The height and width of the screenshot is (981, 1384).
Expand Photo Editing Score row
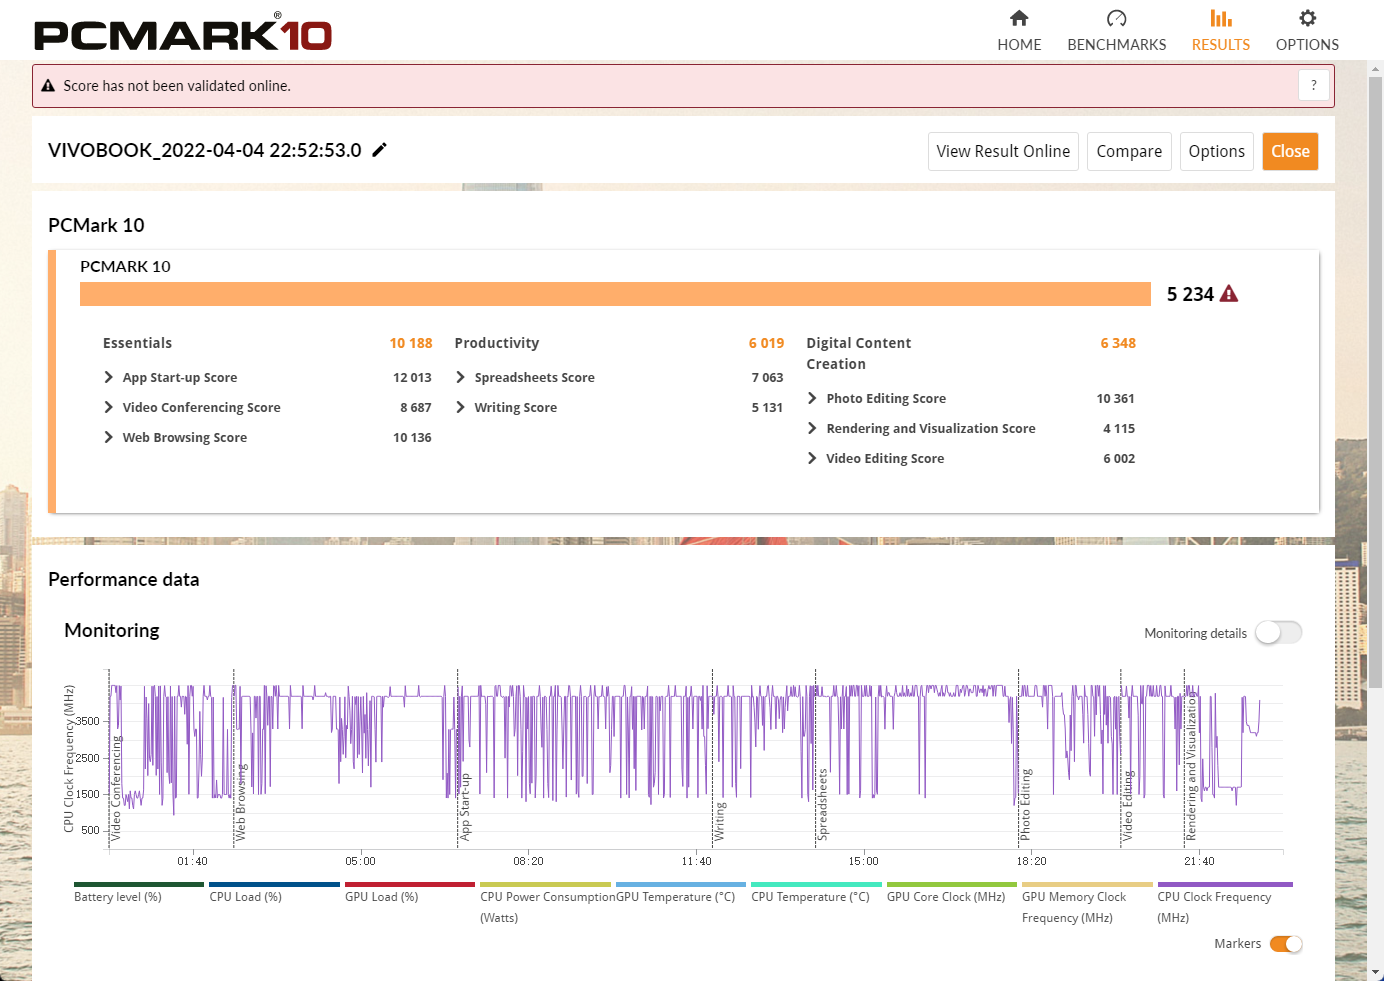[x=812, y=398]
